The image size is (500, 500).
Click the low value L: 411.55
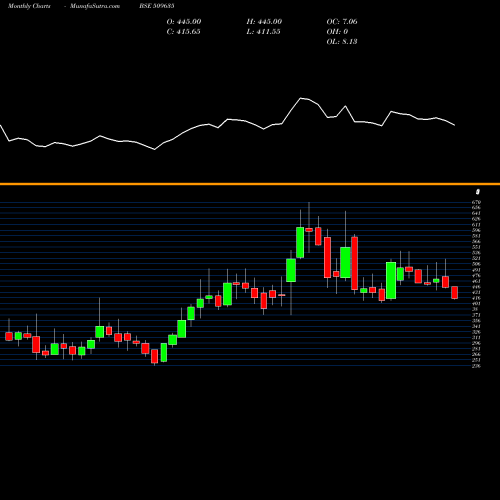point(264,32)
